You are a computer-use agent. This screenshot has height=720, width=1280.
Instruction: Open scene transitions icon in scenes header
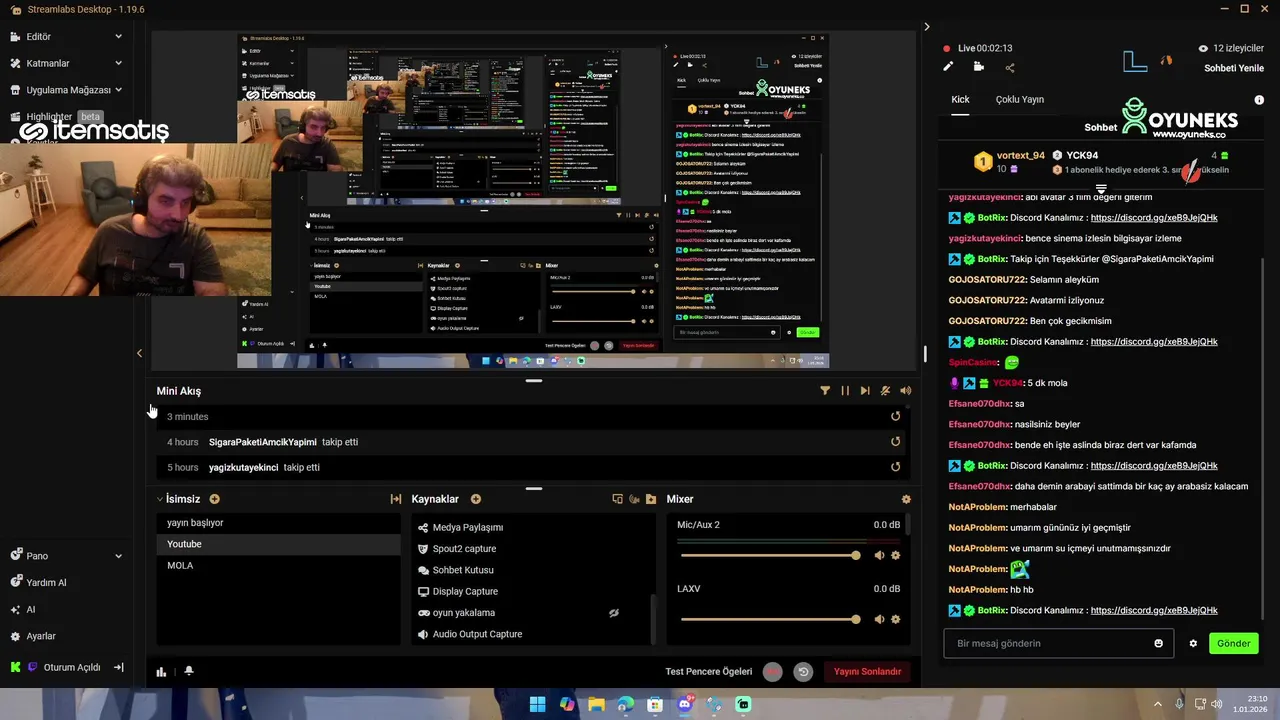(396, 499)
